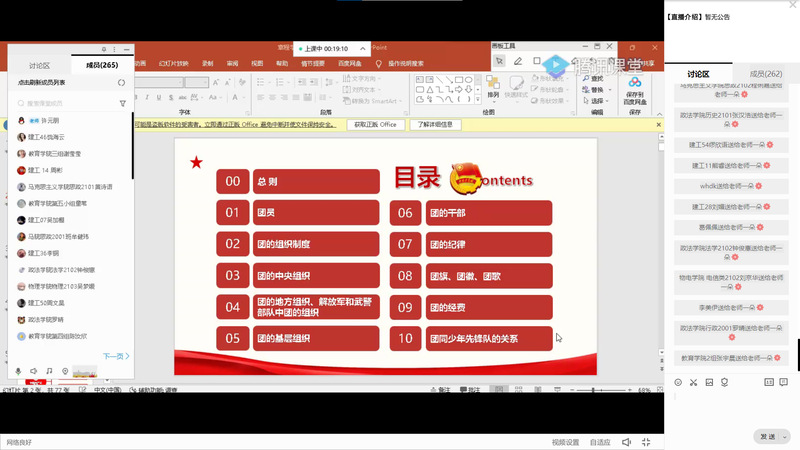Pin the floating member panel
Screen dimensions: 800x450
(x=104, y=49)
